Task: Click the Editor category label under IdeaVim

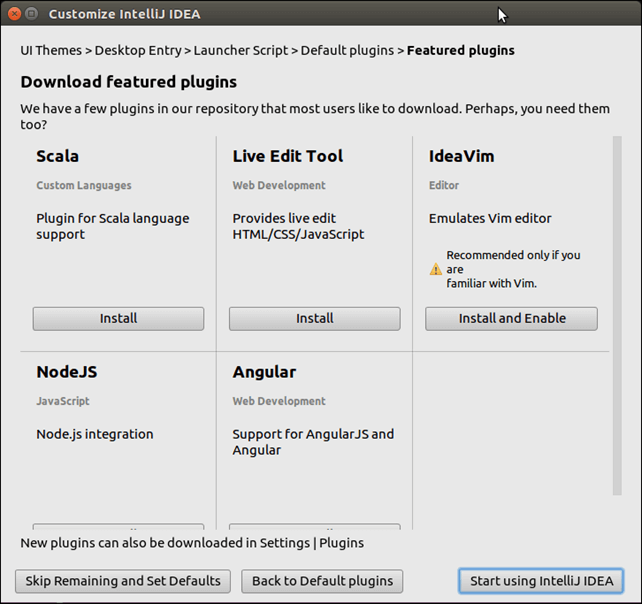Action: click(x=444, y=185)
